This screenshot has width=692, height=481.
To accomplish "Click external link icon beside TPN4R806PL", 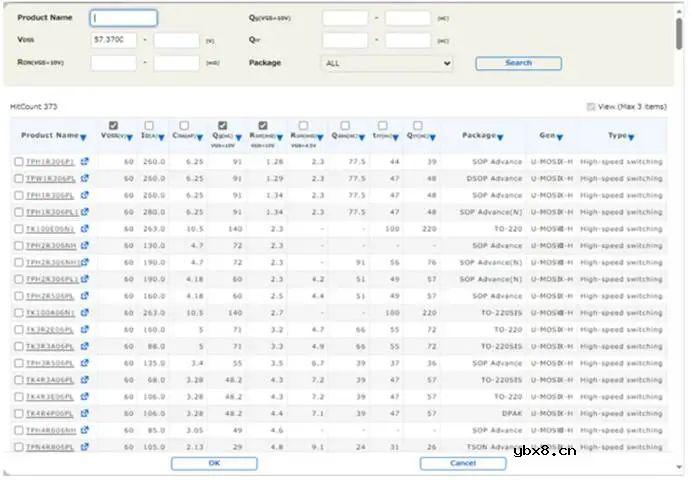I will point(85,447).
